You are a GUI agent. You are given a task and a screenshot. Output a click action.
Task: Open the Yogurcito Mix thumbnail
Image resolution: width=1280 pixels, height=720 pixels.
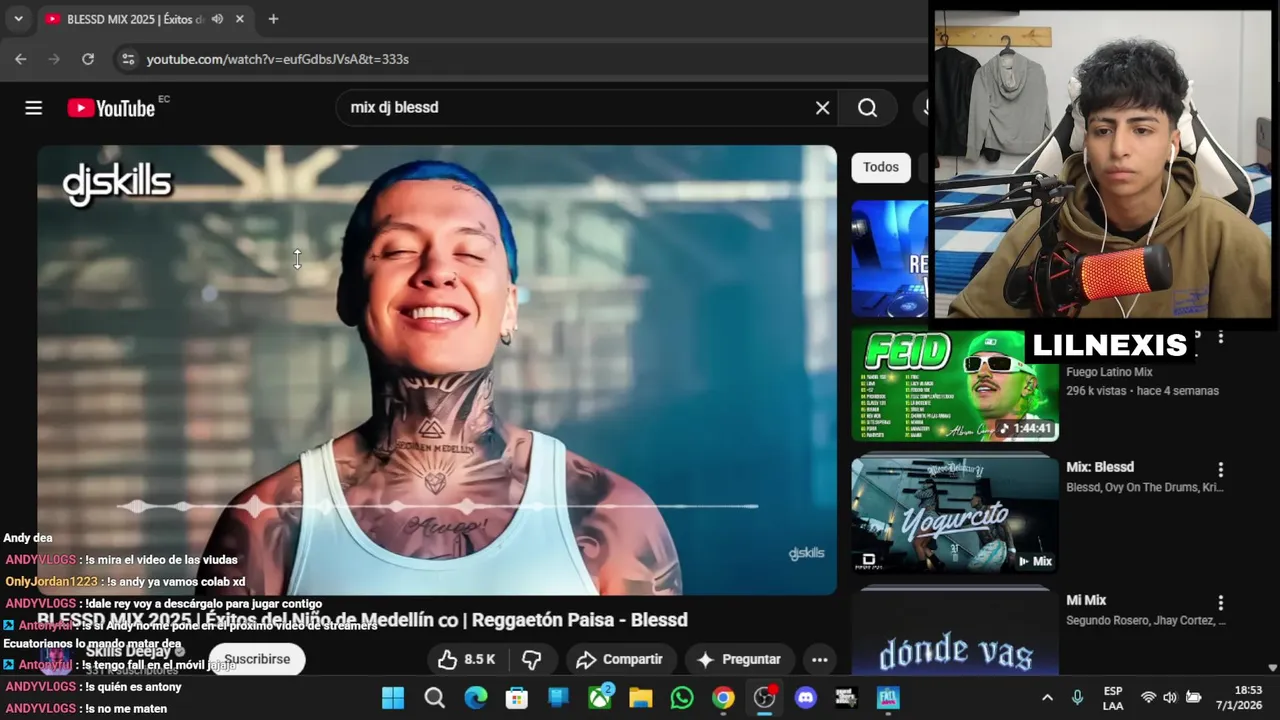(x=955, y=514)
